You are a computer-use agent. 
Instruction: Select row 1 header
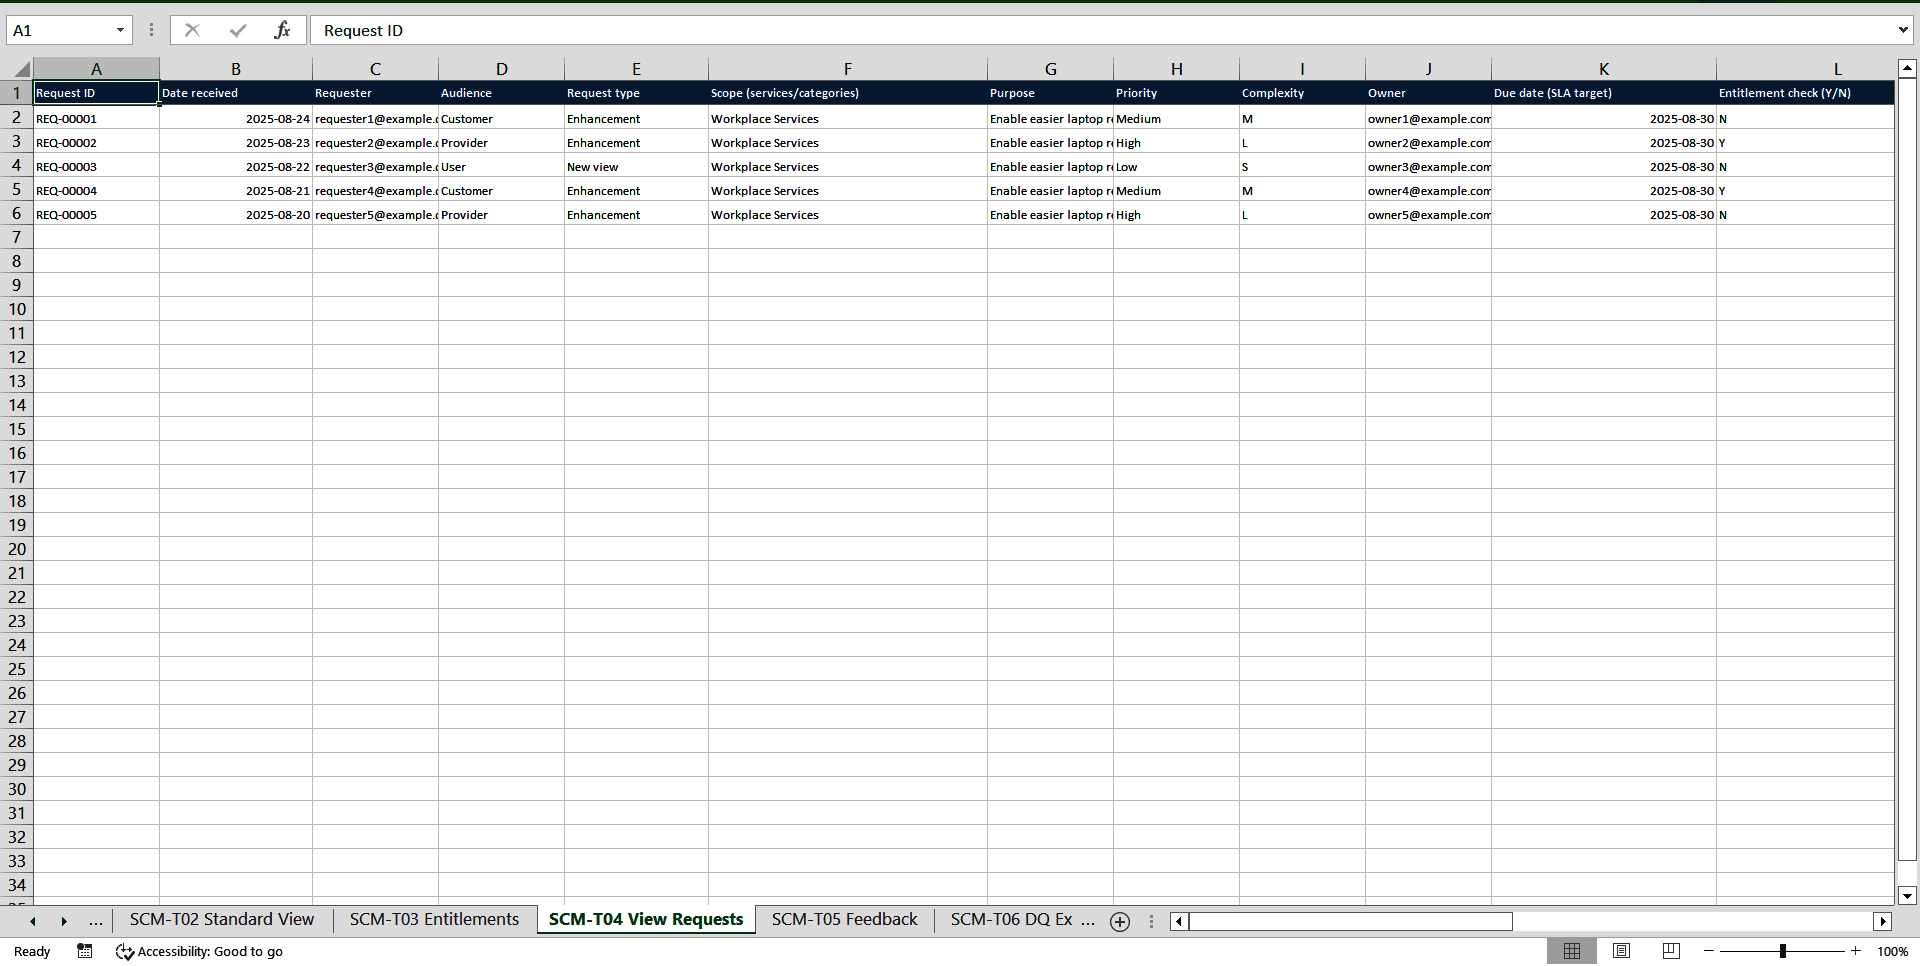(16, 93)
